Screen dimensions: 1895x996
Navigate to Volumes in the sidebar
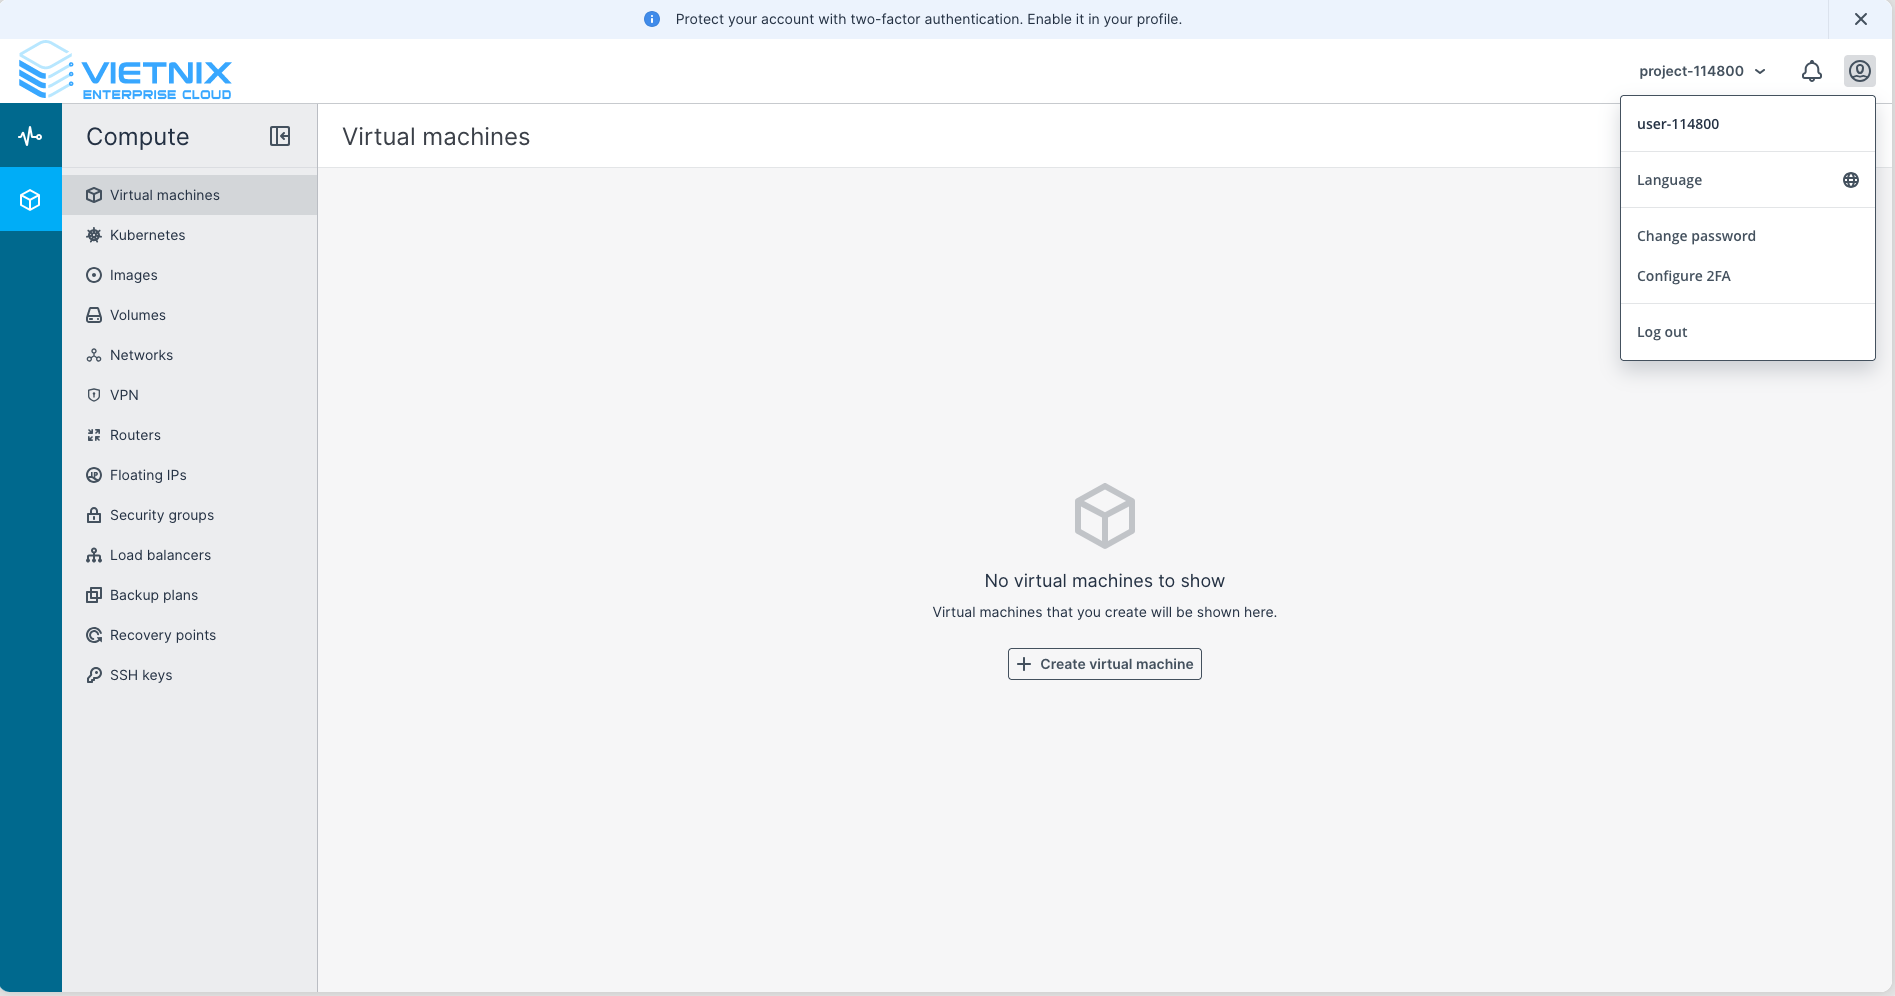pos(137,315)
